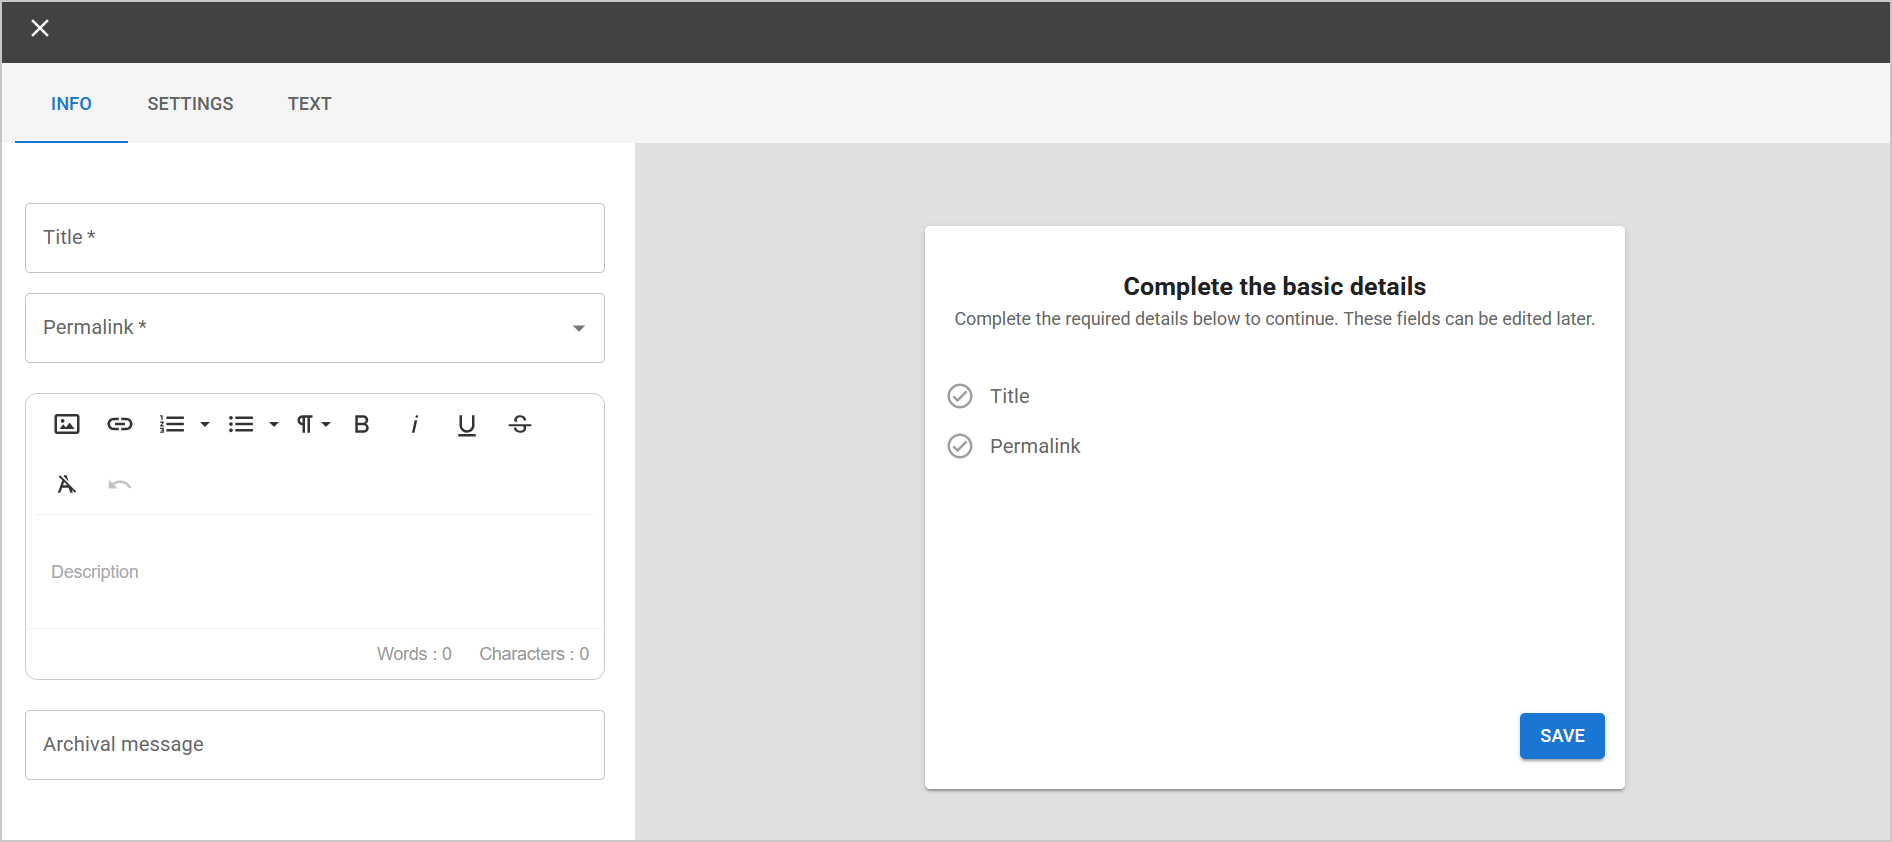Click the 'Permalink' checklist item text
Viewport: 1892px width, 842px height.
[1035, 446]
